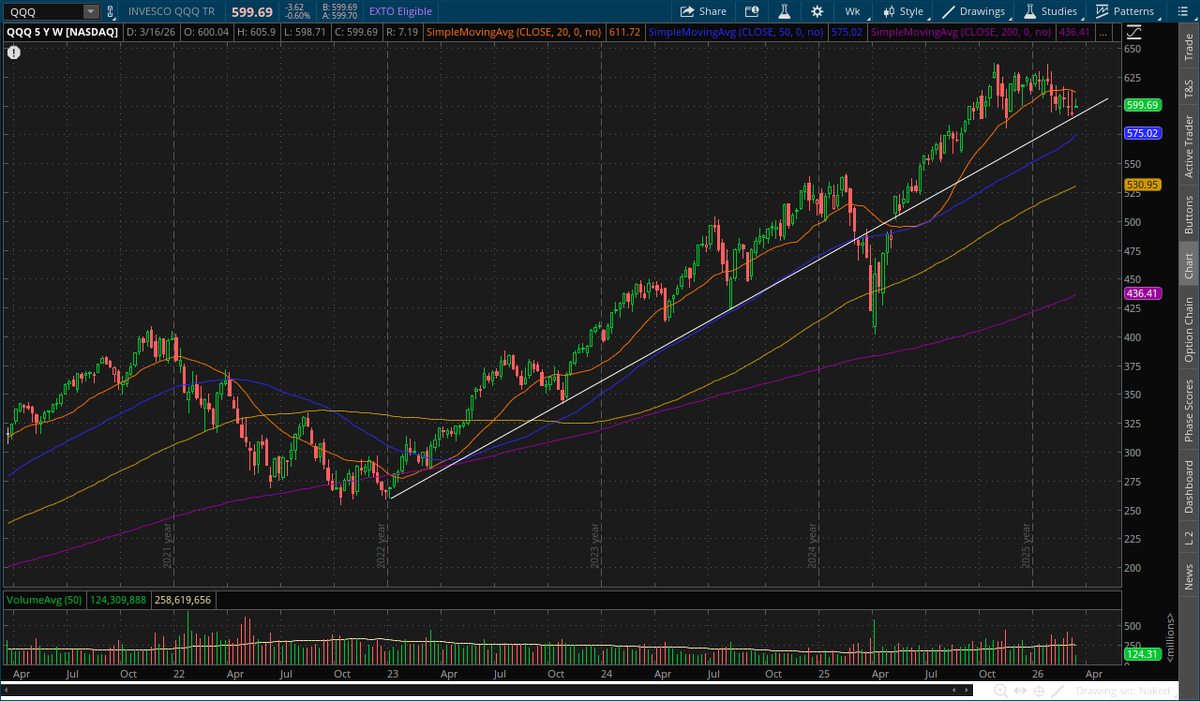Open the symbol dropdown arrow next to QQQ

pos(92,11)
